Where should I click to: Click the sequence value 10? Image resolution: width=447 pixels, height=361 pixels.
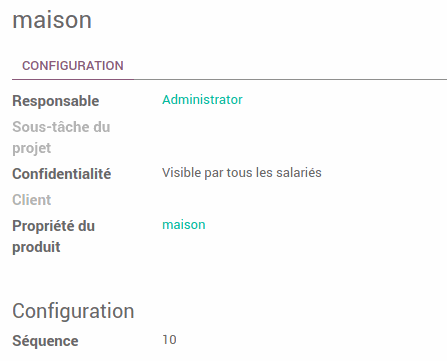pyautogui.click(x=169, y=340)
